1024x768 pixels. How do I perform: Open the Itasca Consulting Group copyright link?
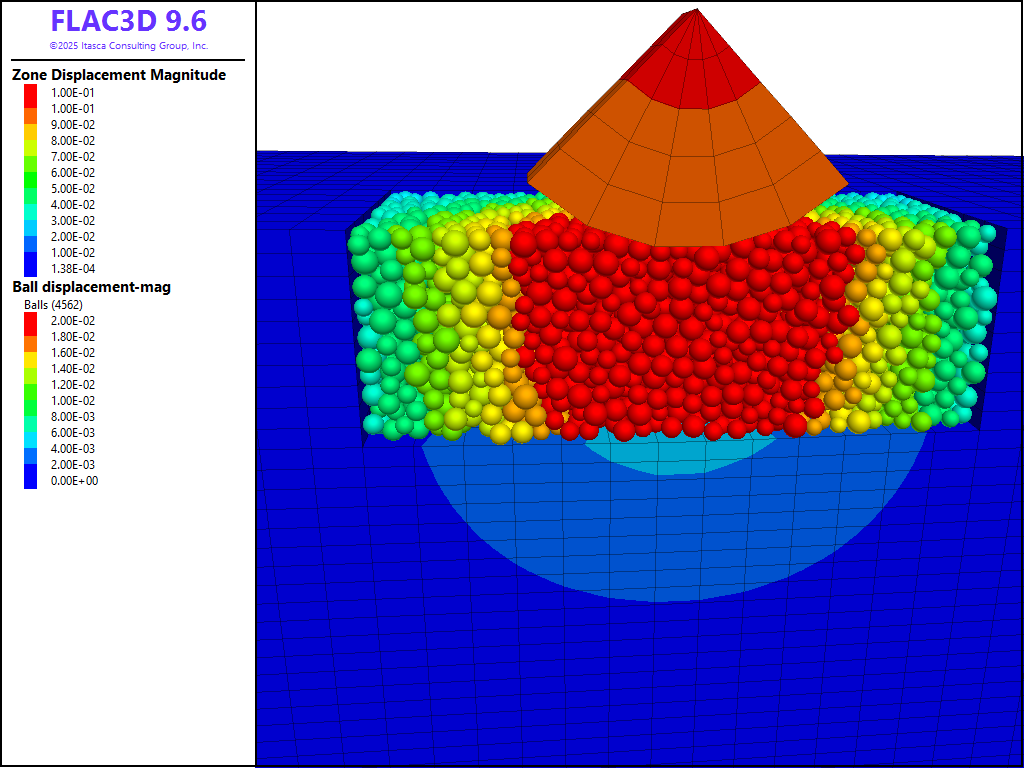pos(128,46)
